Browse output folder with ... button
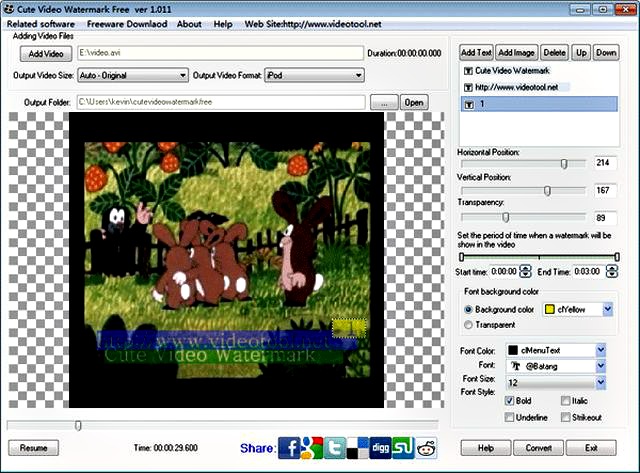 pyautogui.click(x=384, y=102)
